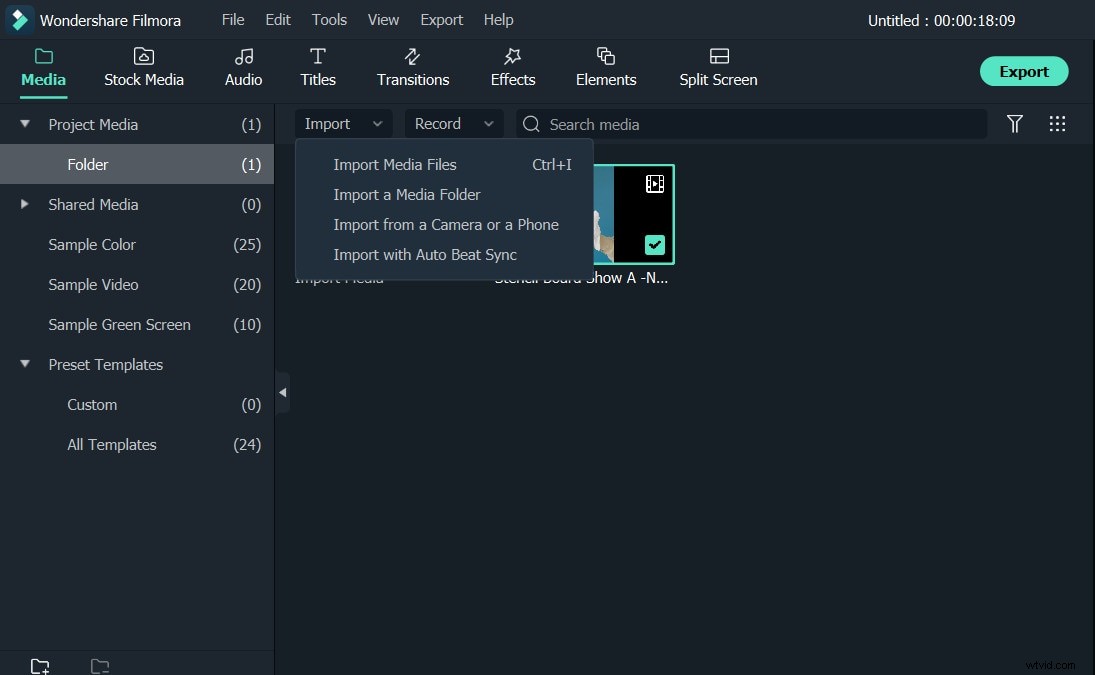Screen dimensions: 1095x675
Task: Open the Transitions panel
Action: click(413, 67)
